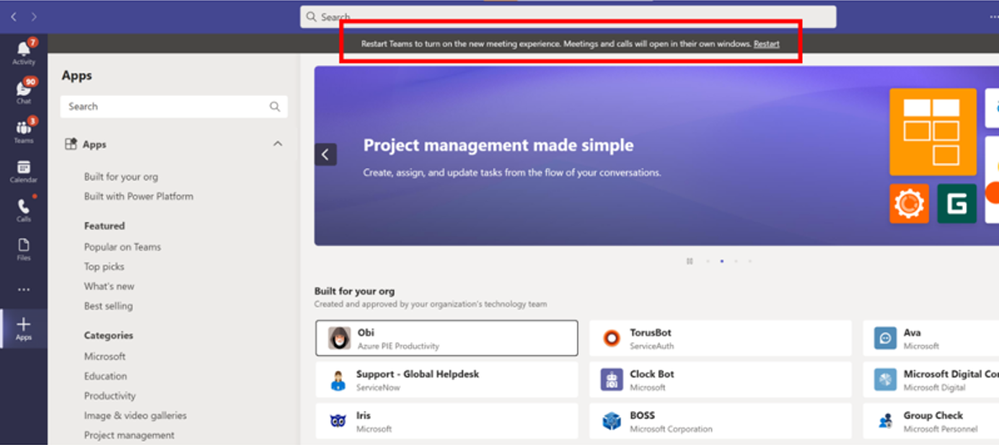Click the Support - Global Helpdesk icon
Image resolution: width=999 pixels, height=445 pixels.
click(x=338, y=380)
